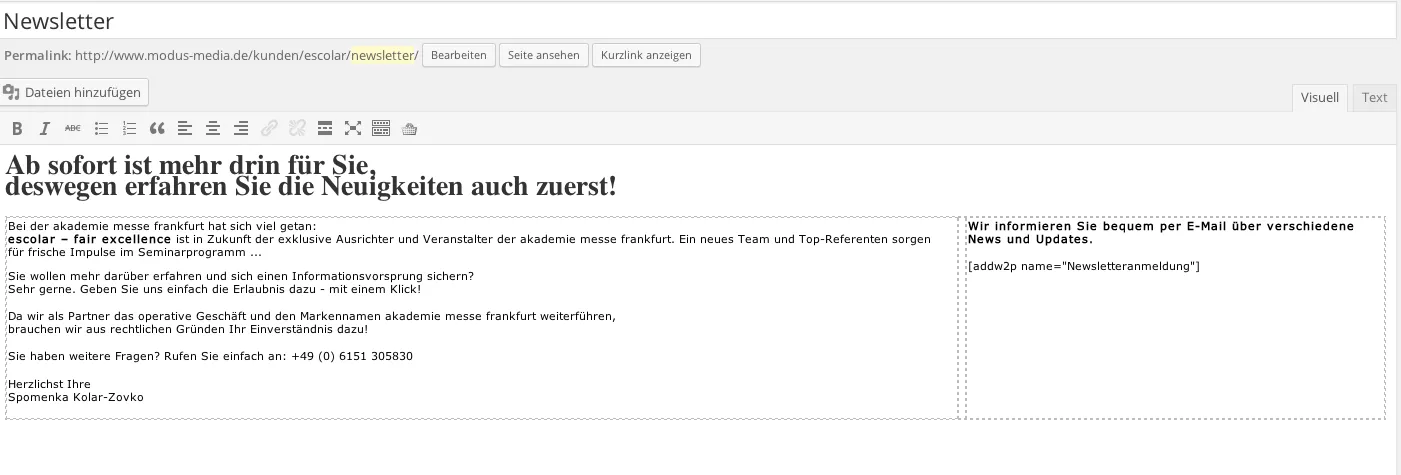The height and width of the screenshot is (475, 1401).
Task: Click the signature 'Spomenka Kolar-Zovko'
Action: pyautogui.click(x=75, y=397)
